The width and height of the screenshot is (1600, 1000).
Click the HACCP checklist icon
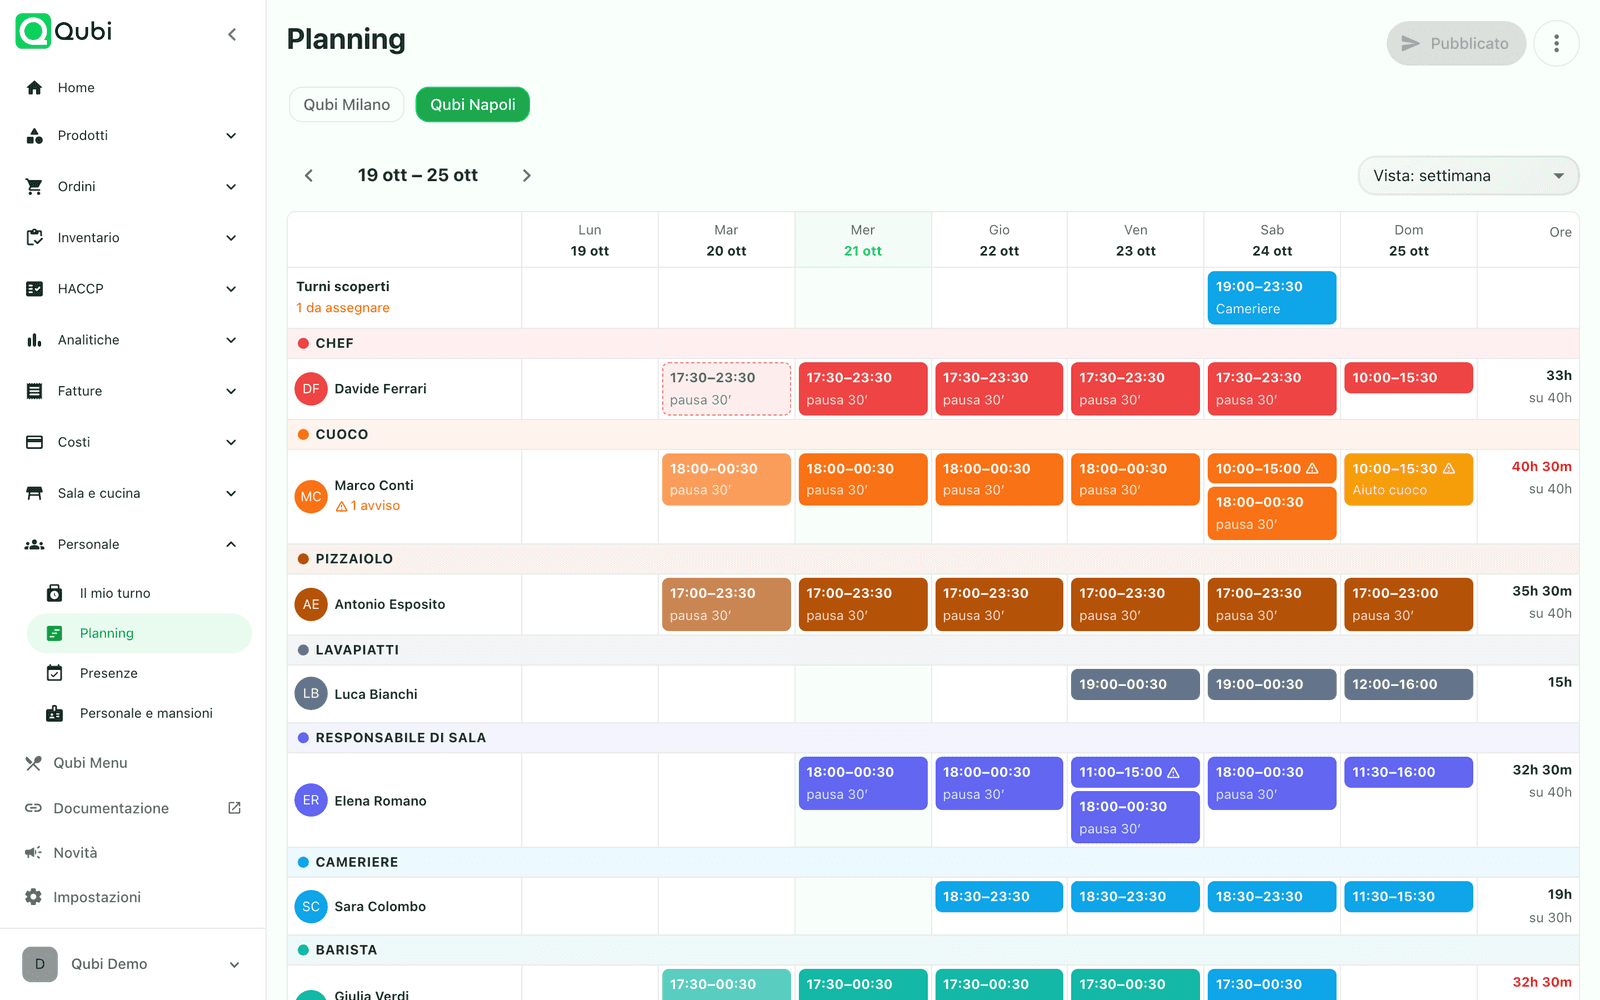click(x=35, y=289)
